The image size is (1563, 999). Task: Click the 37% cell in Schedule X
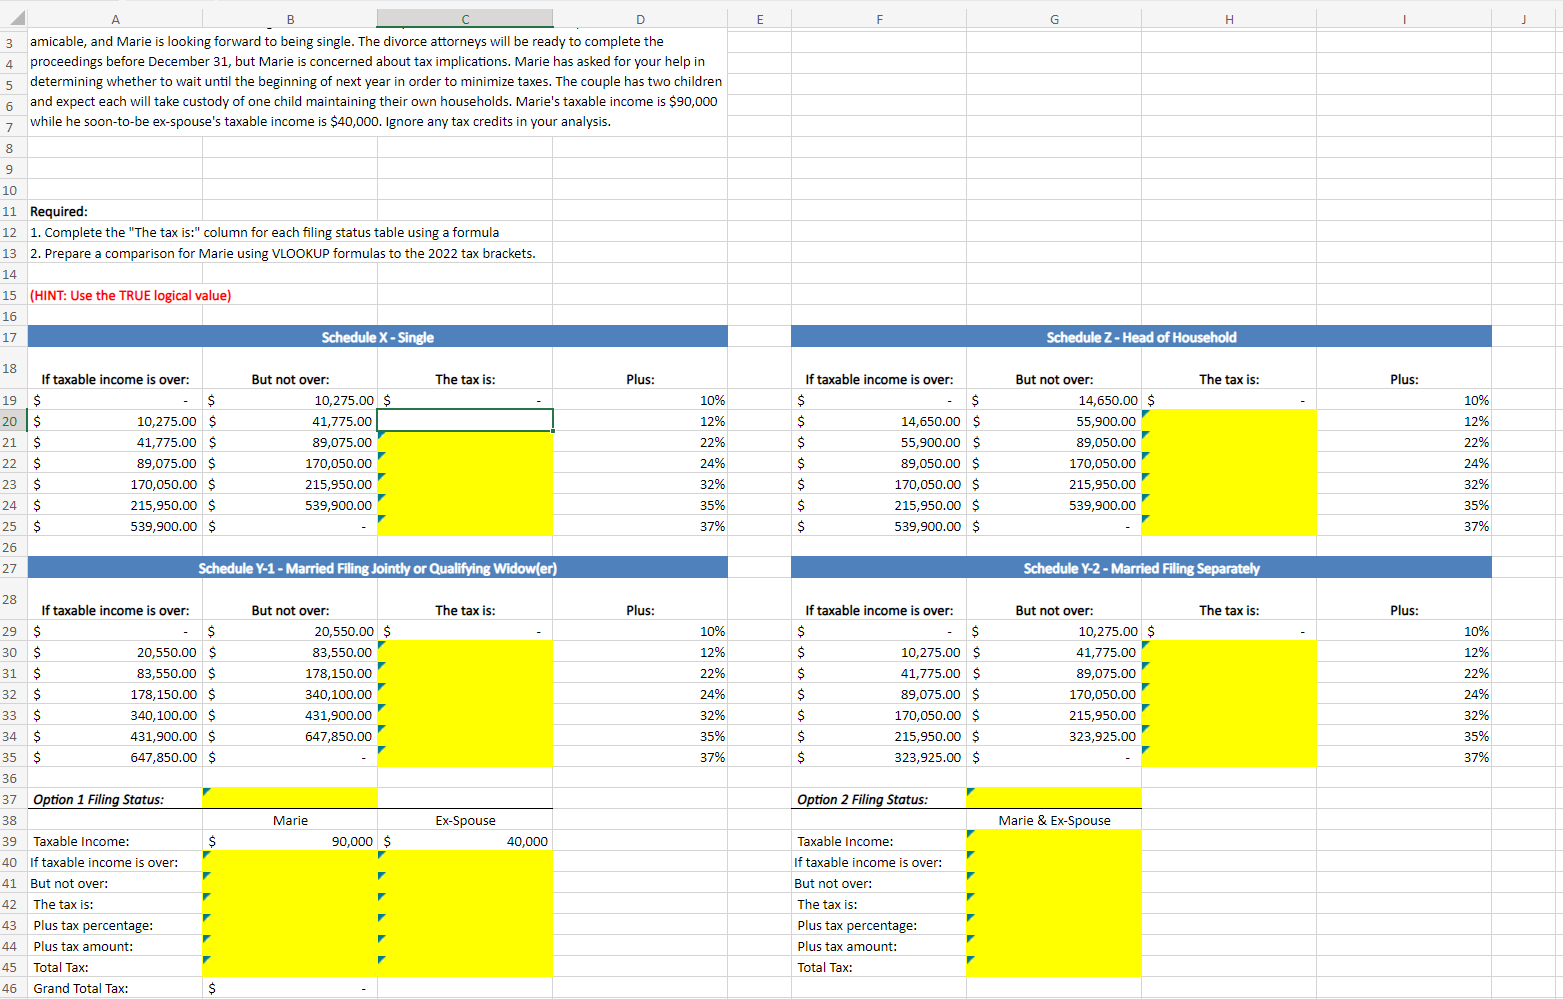(x=640, y=526)
